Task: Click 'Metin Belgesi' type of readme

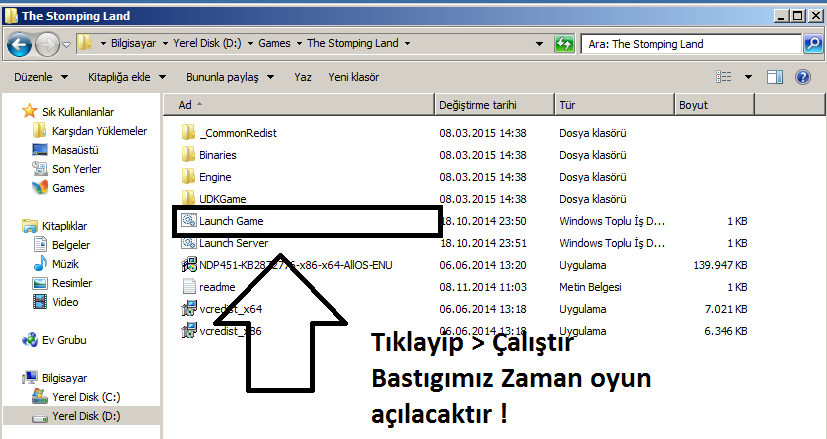Action: point(590,287)
